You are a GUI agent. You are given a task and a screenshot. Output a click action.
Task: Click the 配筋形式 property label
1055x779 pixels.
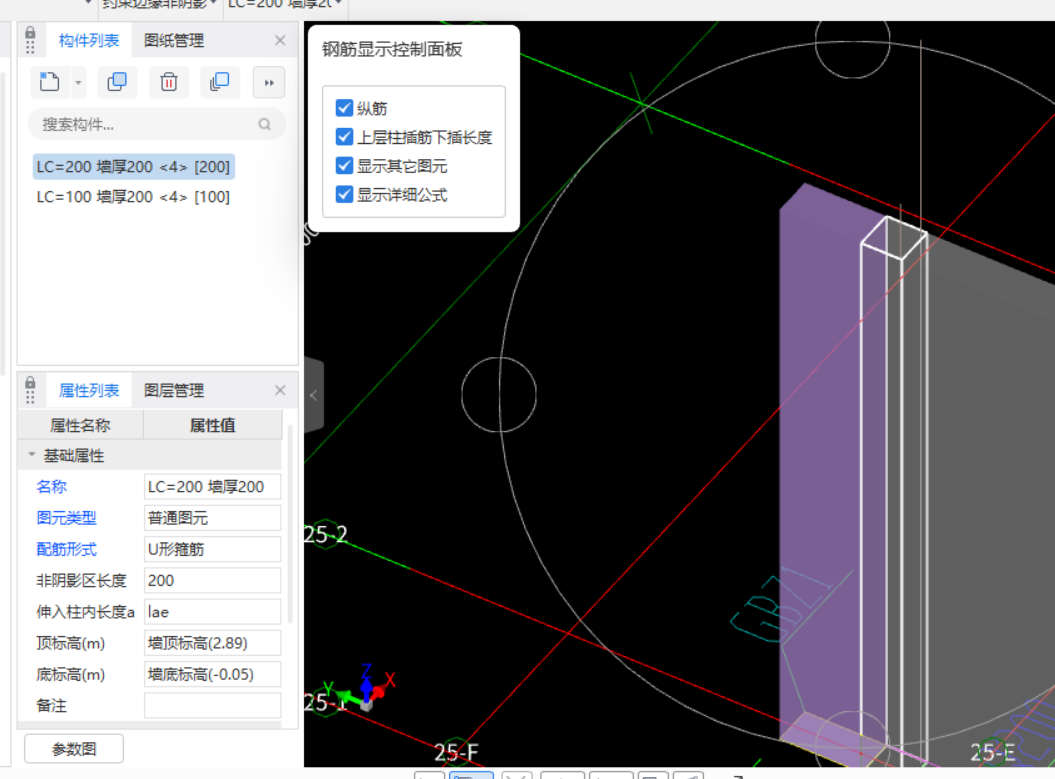(67, 549)
